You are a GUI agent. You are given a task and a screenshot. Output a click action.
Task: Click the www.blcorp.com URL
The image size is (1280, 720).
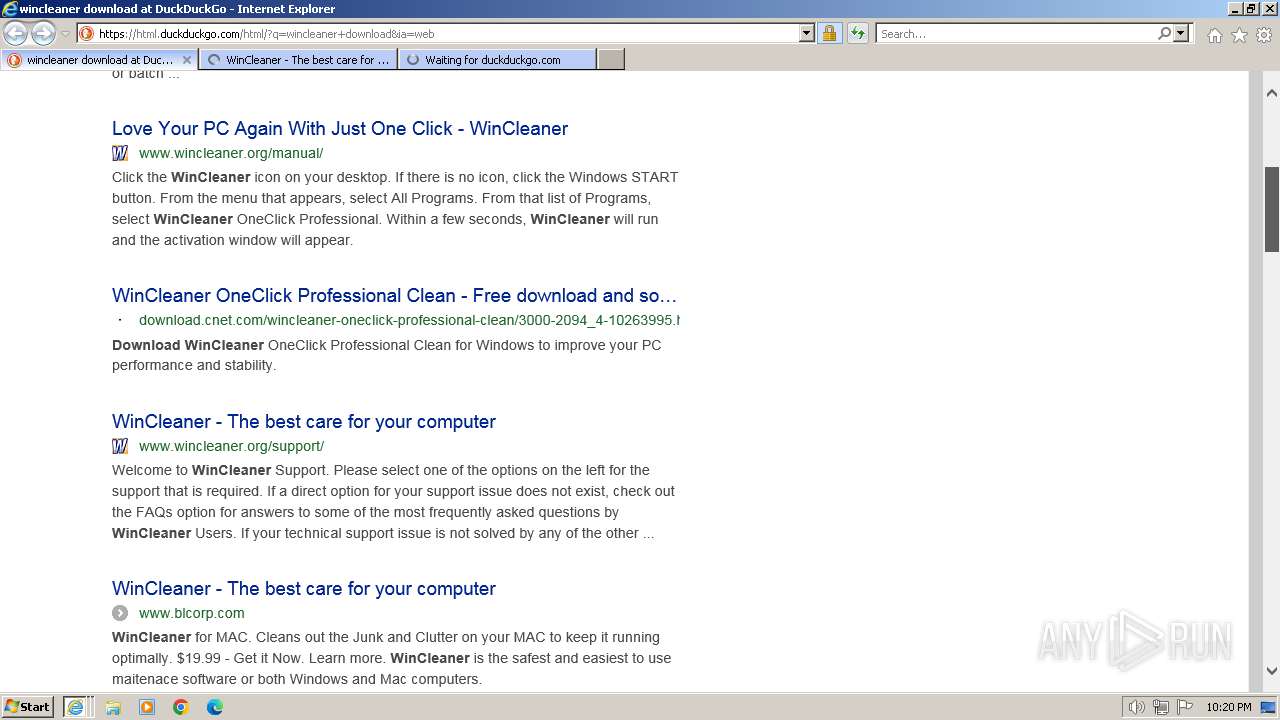(x=192, y=613)
